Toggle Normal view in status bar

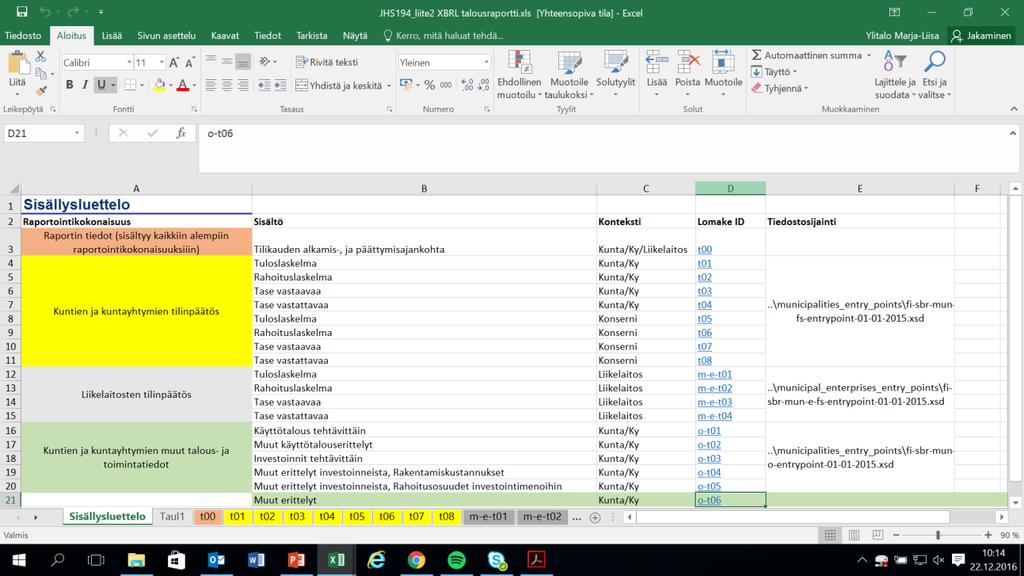pyautogui.click(x=830, y=535)
